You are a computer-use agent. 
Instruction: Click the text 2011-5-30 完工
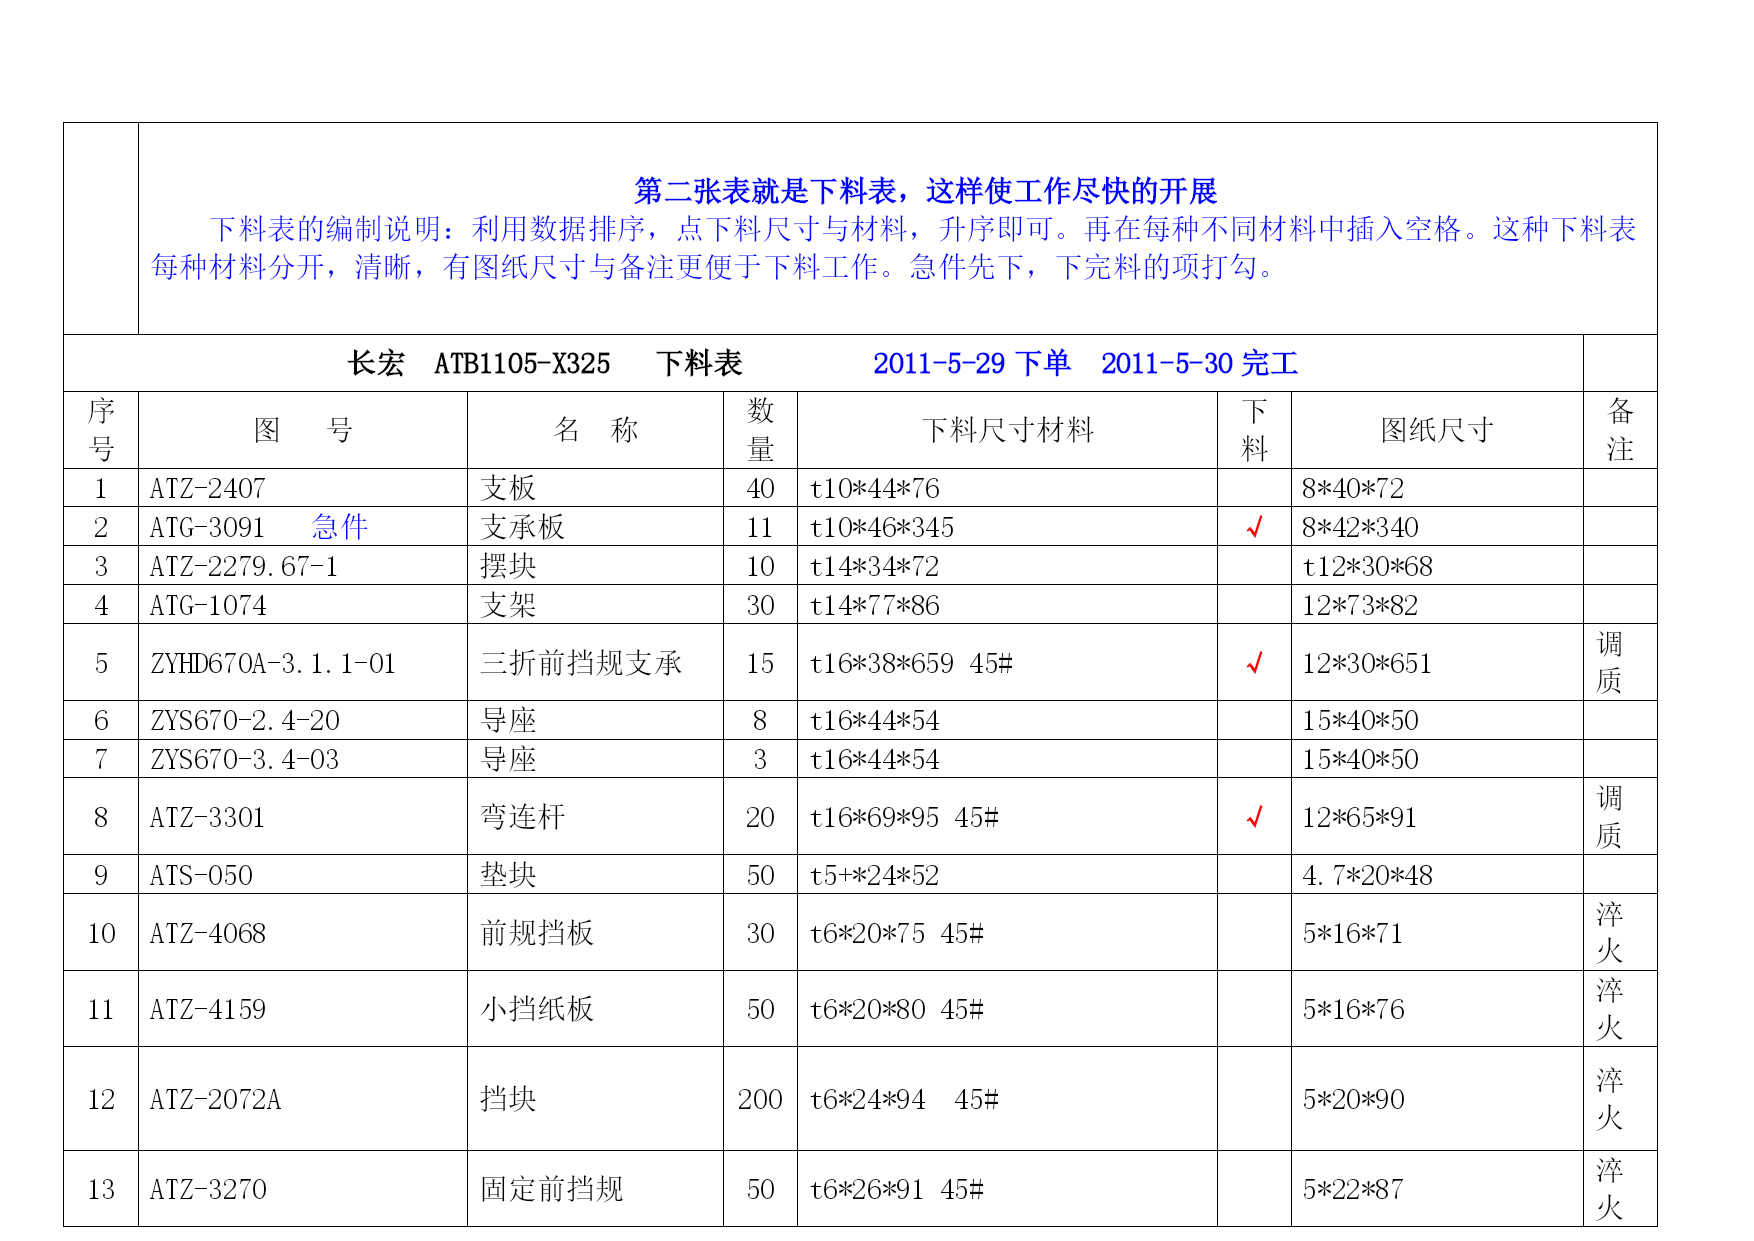pos(1199,364)
